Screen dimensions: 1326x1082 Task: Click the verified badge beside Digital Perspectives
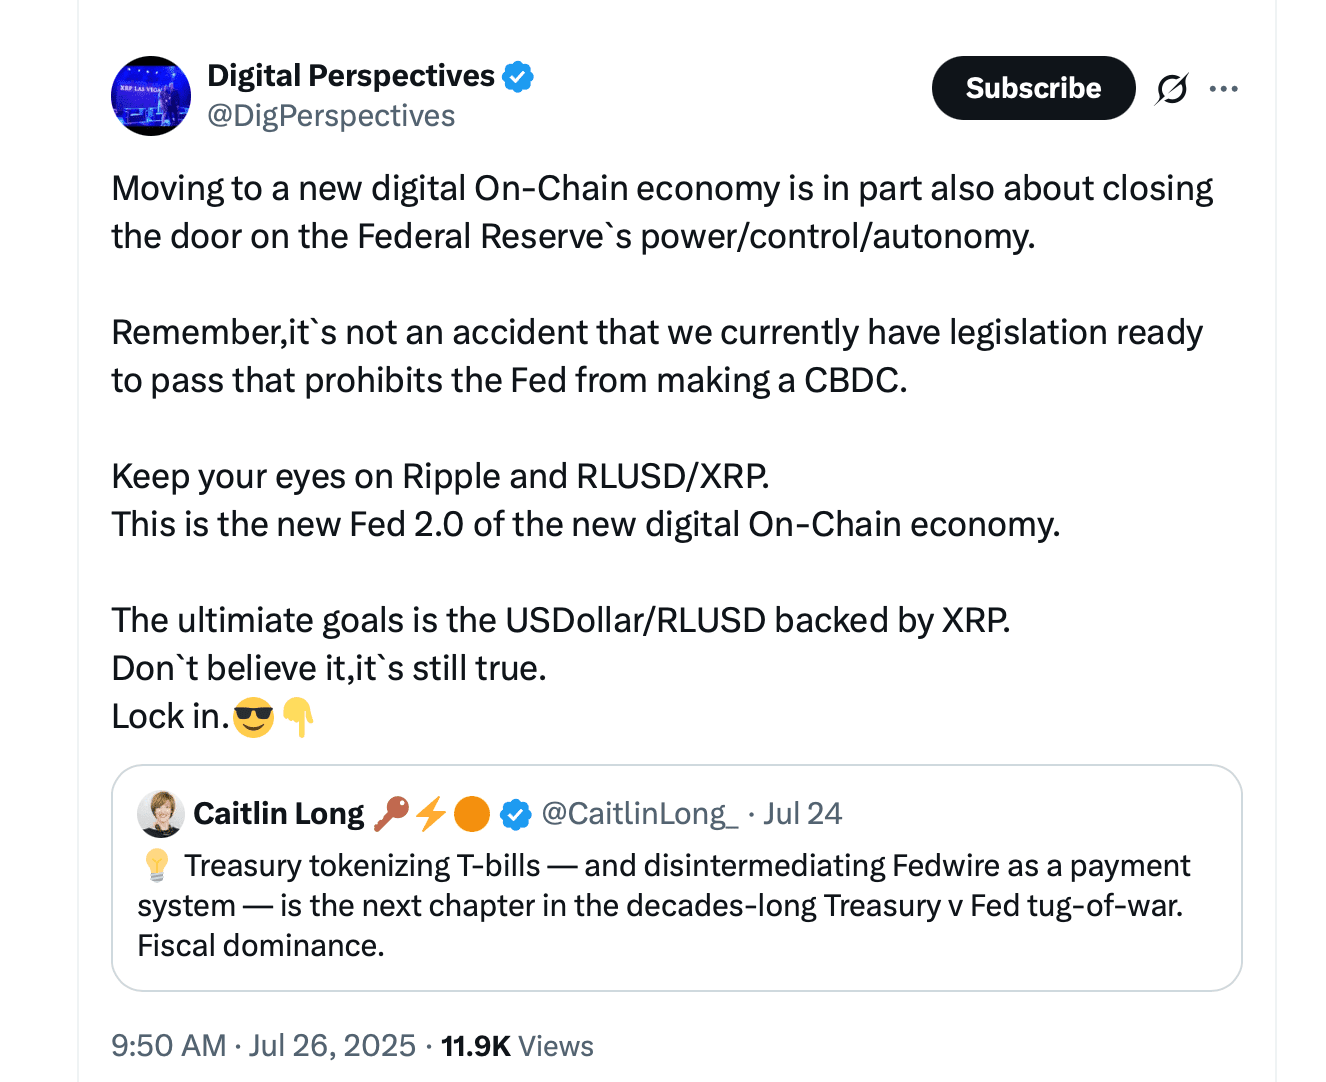pos(518,77)
